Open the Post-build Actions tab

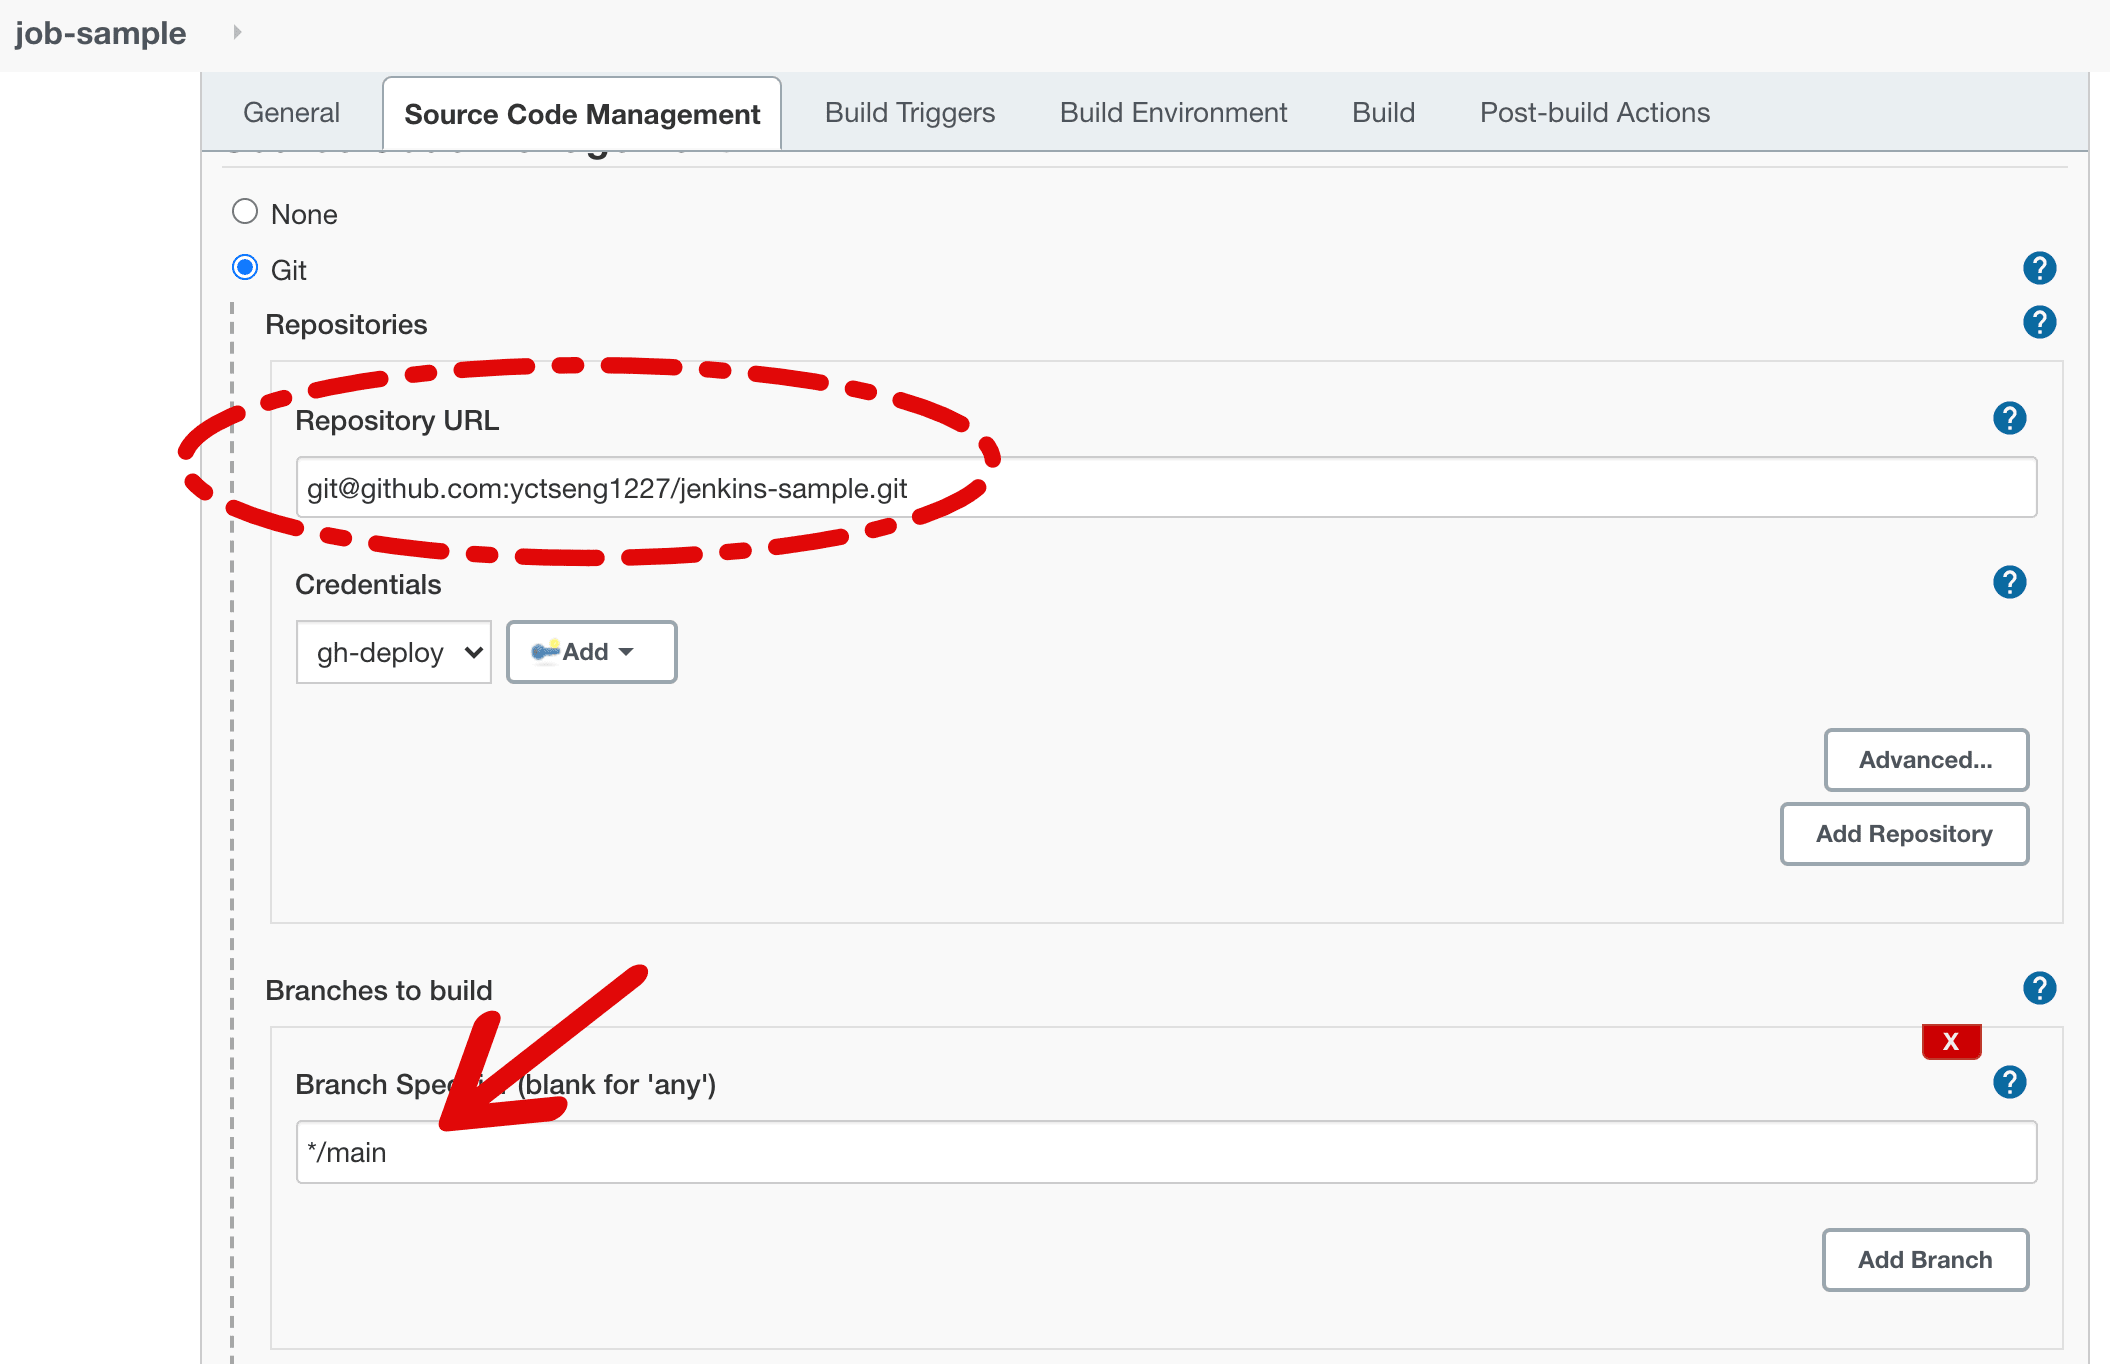pos(1594,113)
